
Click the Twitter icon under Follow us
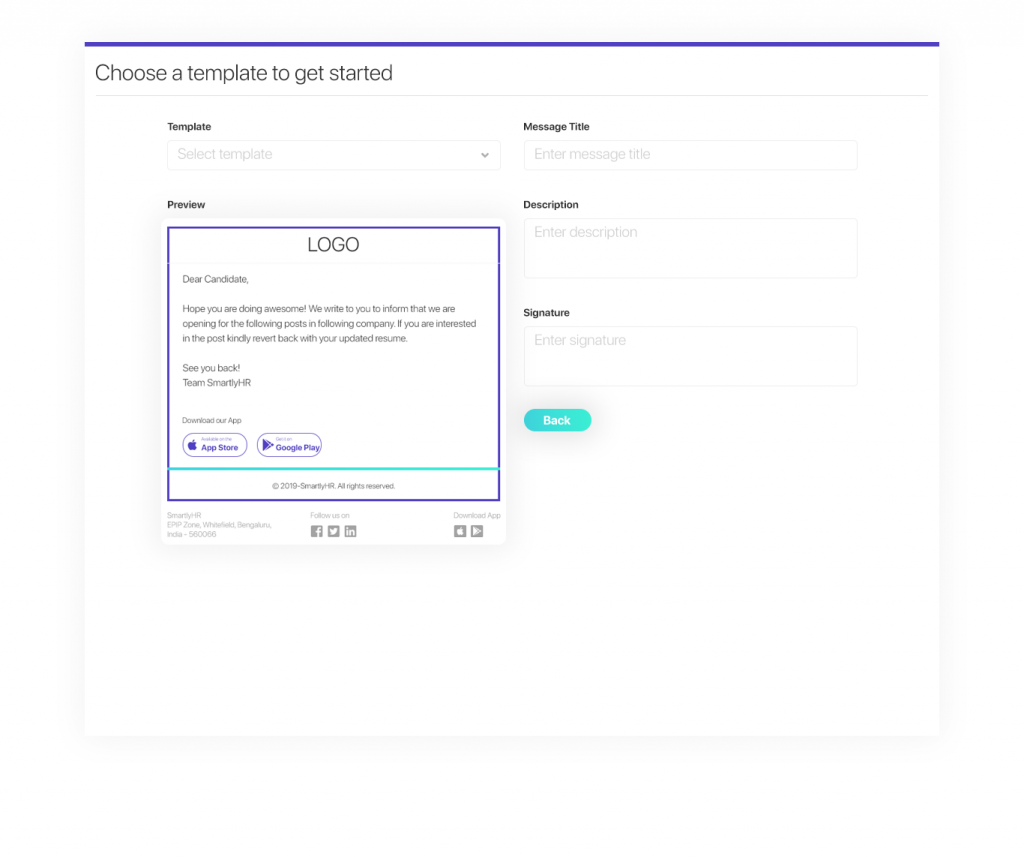coord(334,531)
